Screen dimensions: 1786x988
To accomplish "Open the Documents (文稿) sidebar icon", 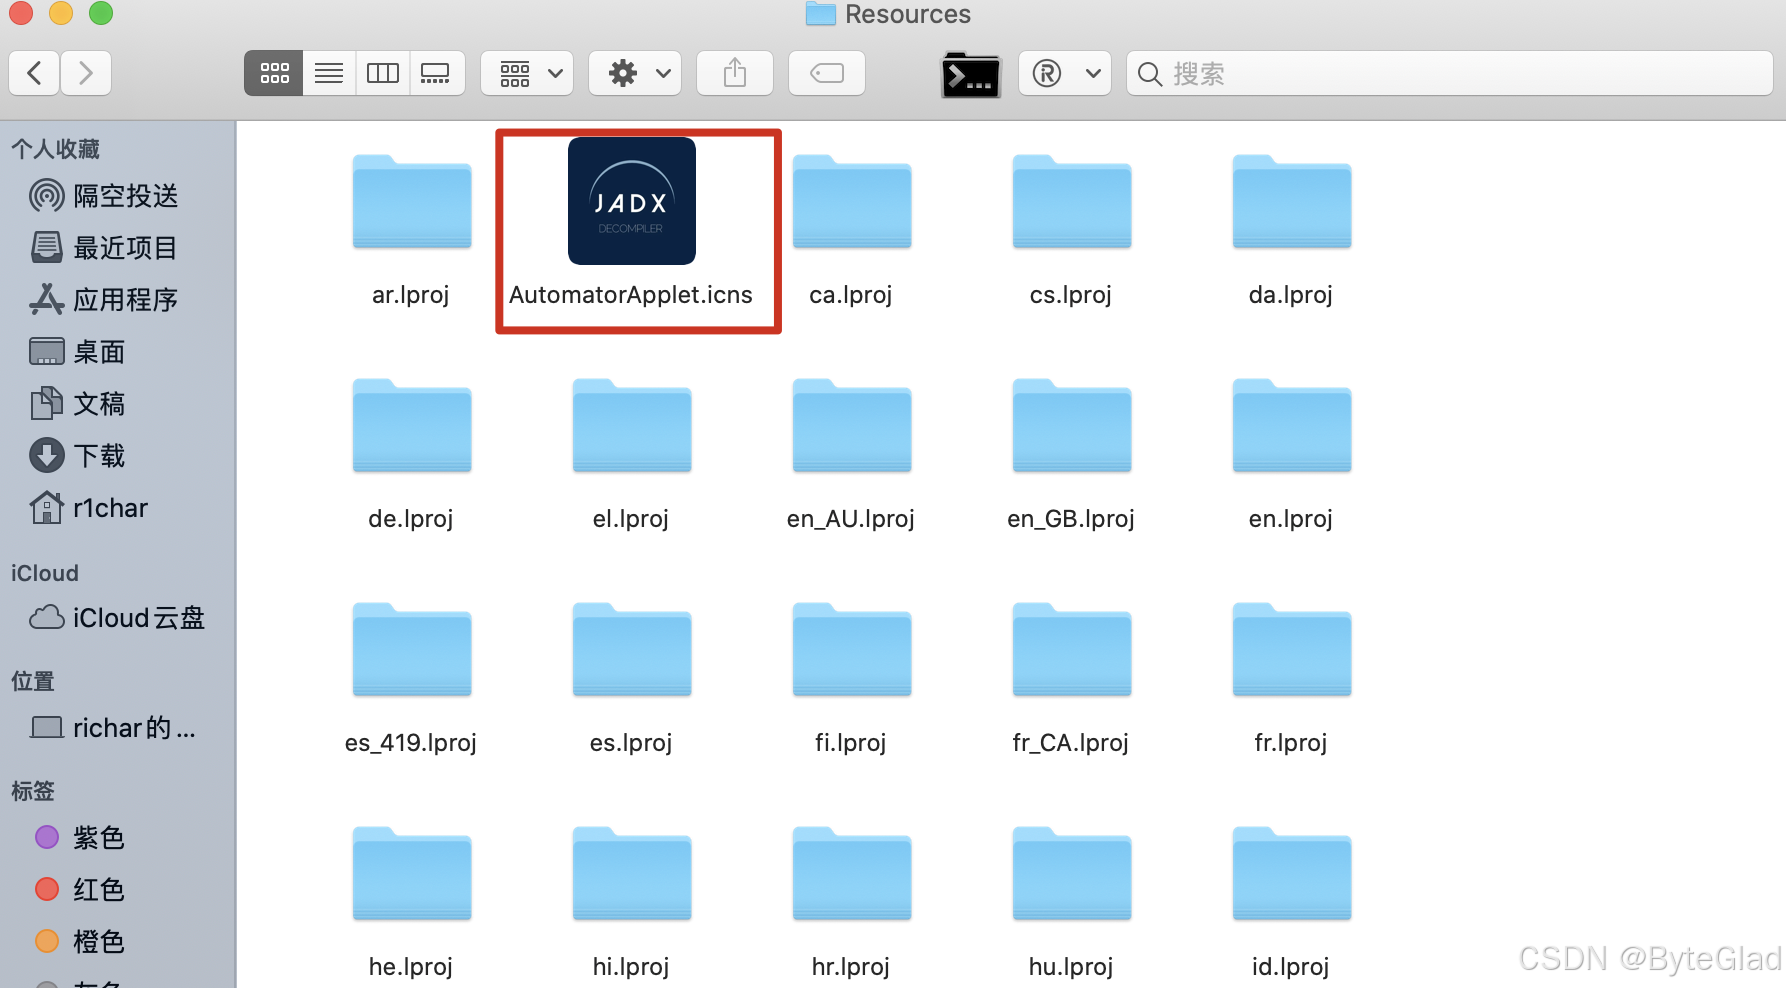I will [46, 403].
